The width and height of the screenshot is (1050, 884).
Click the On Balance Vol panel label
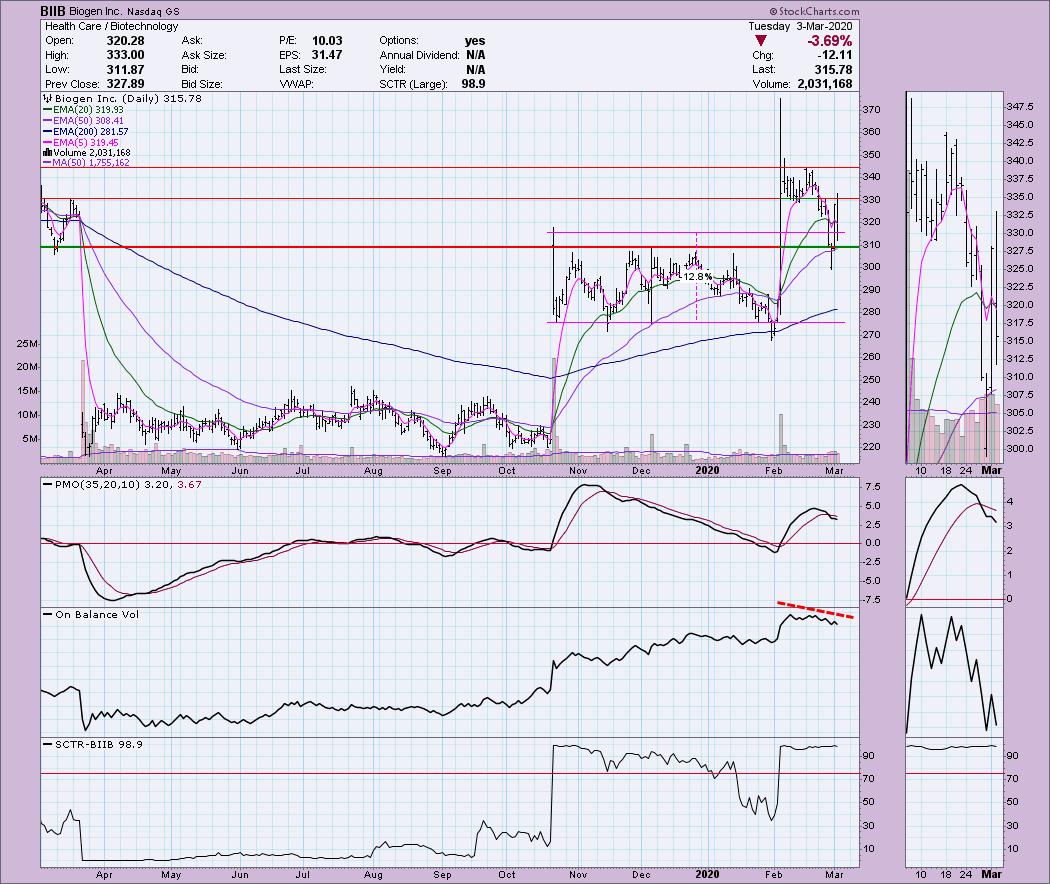[97, 614]
